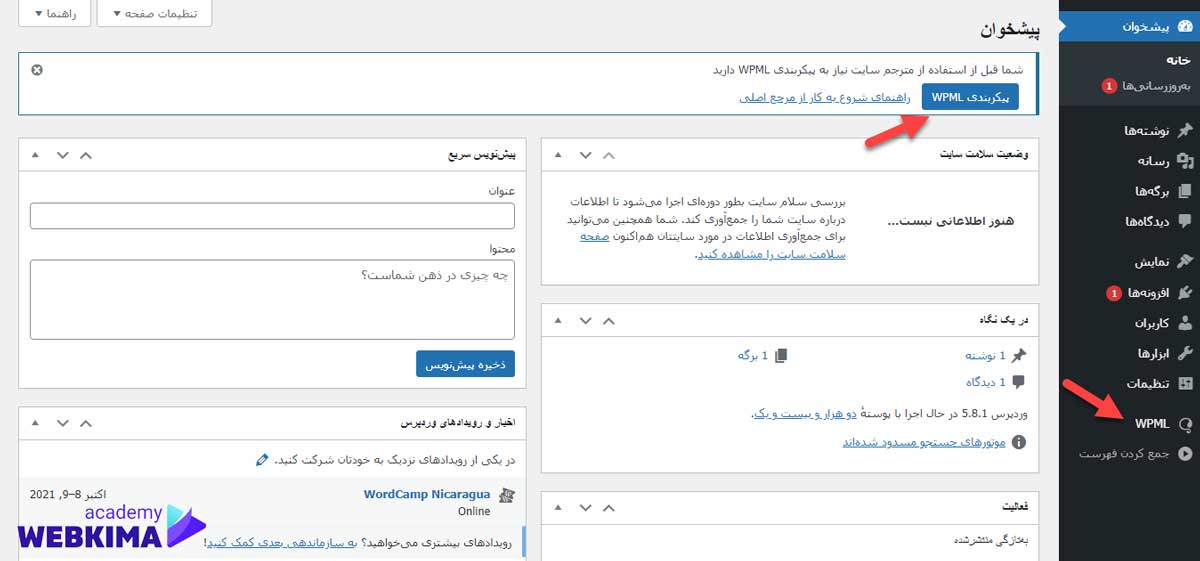Focus the عنوان title input field
The width and height of the screenshot is (1200, 561).
tap(272, 216)
